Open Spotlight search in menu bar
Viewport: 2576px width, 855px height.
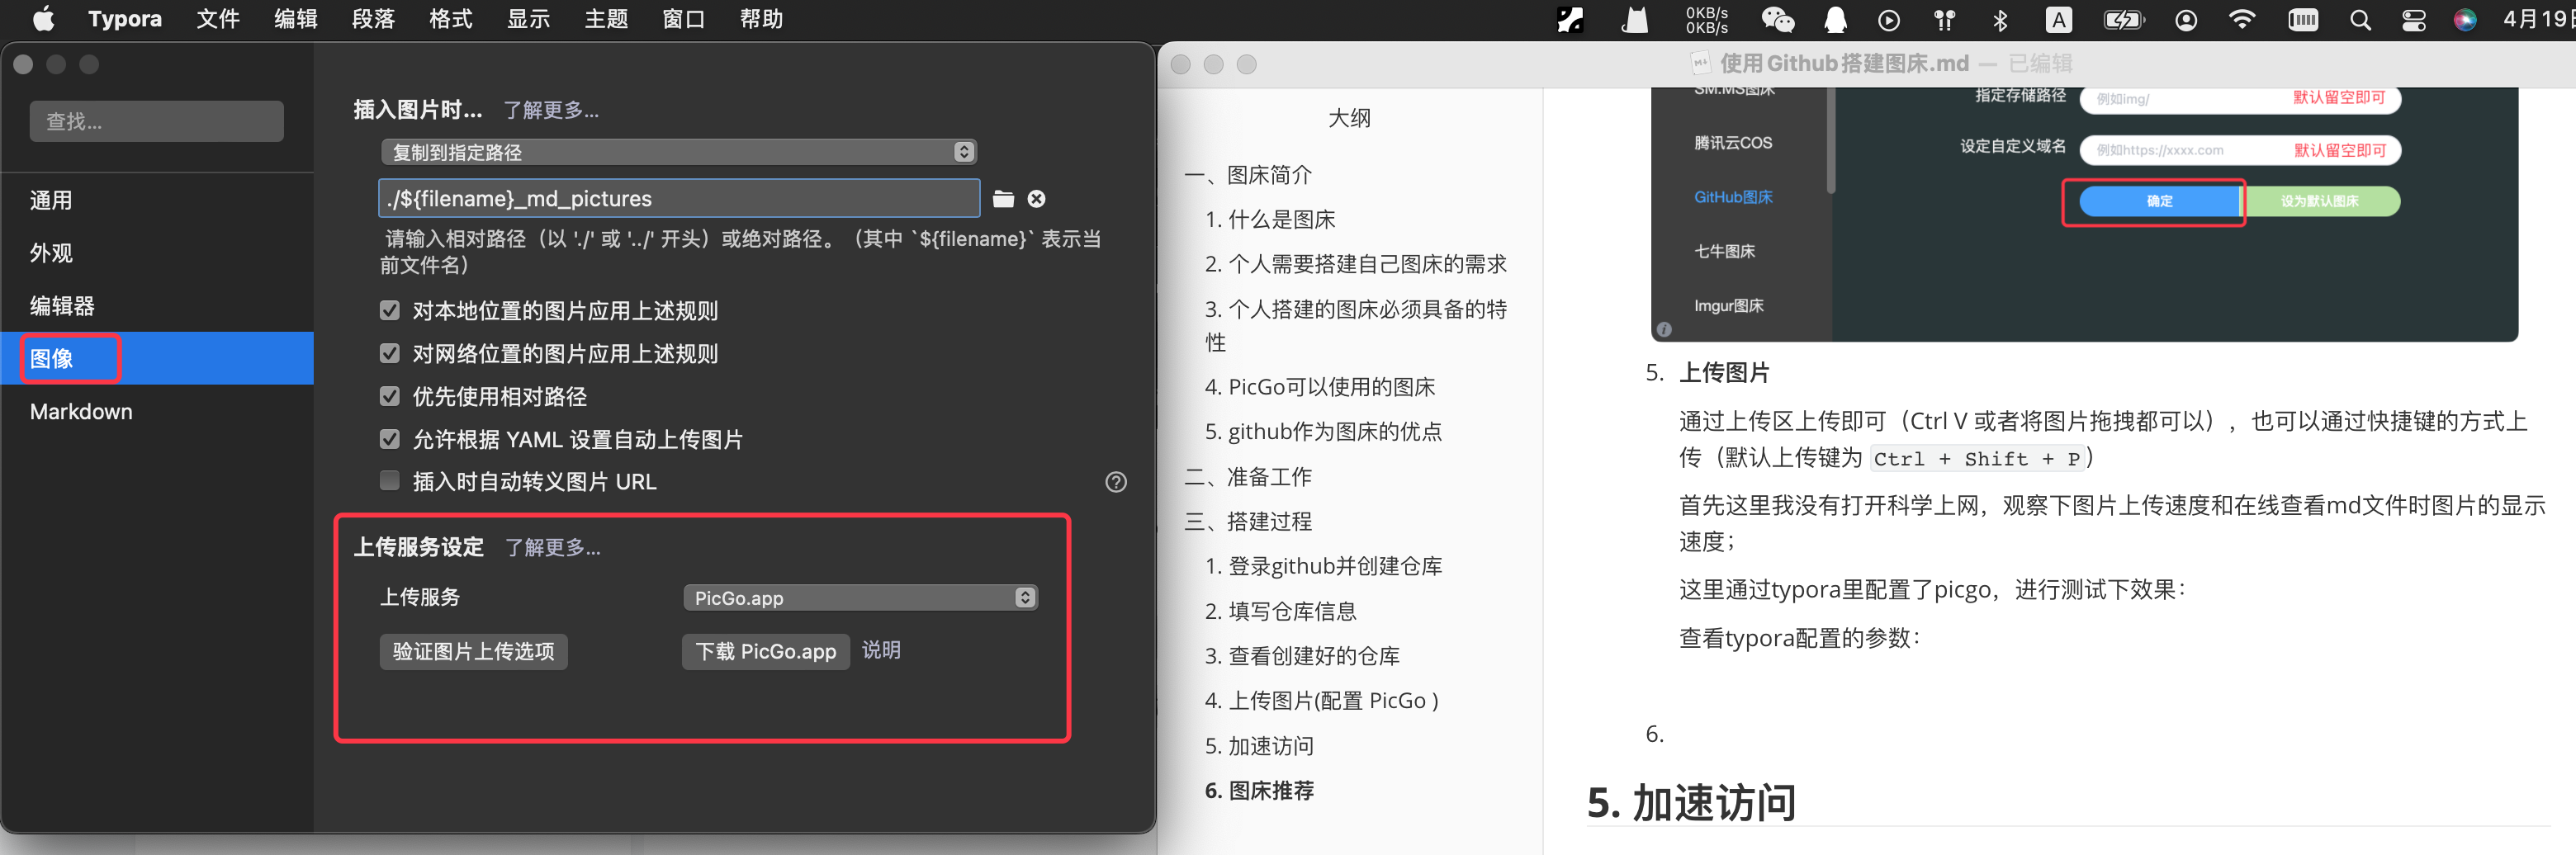point(2360,20)
